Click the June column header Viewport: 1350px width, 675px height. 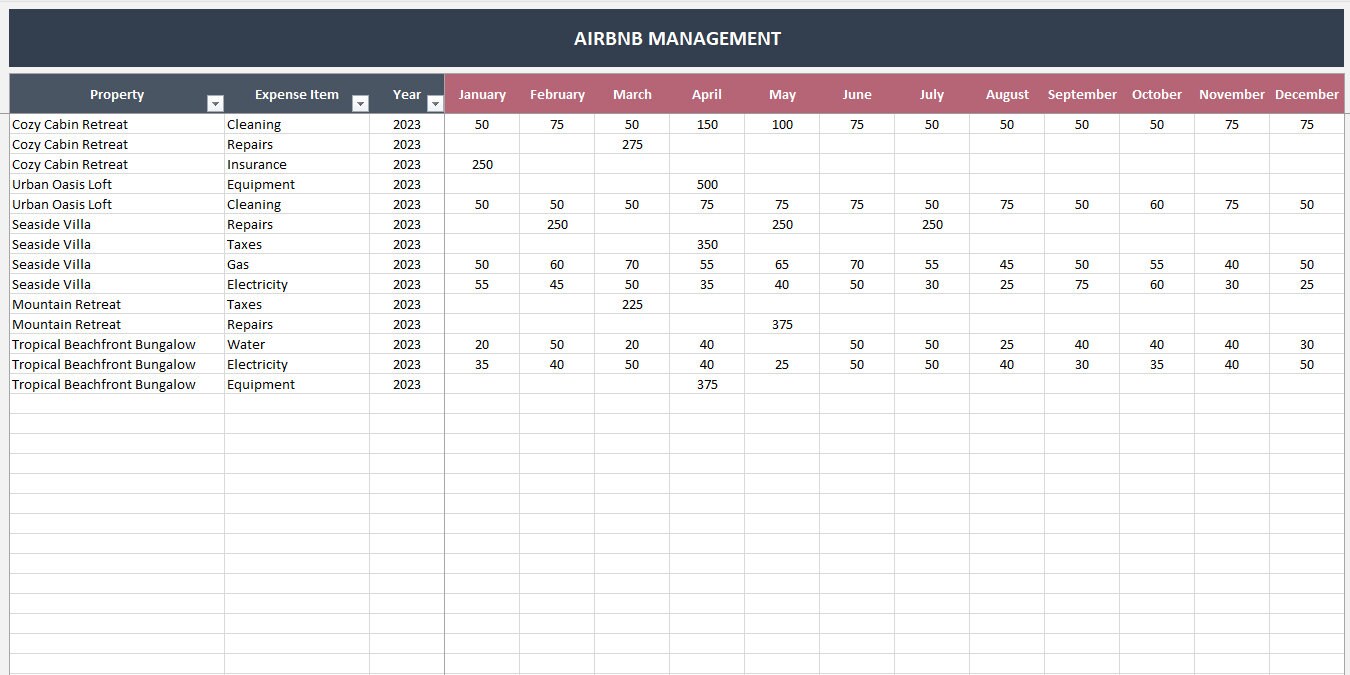click(x=857, y=94)
